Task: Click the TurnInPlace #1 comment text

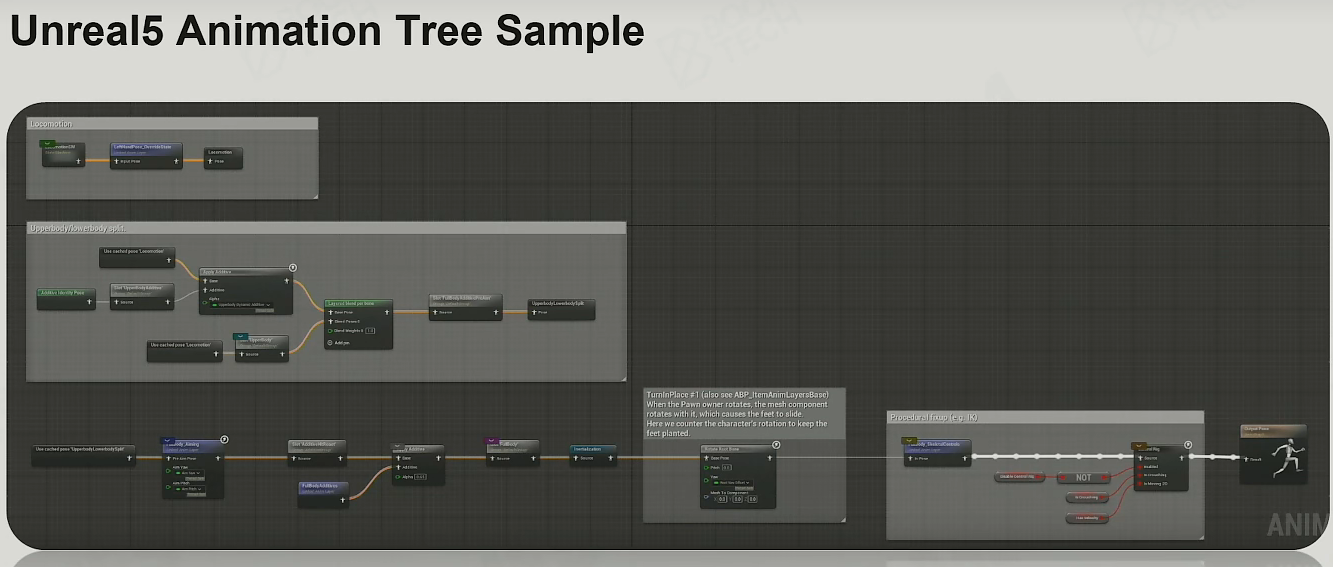Action: coord(737,413)
